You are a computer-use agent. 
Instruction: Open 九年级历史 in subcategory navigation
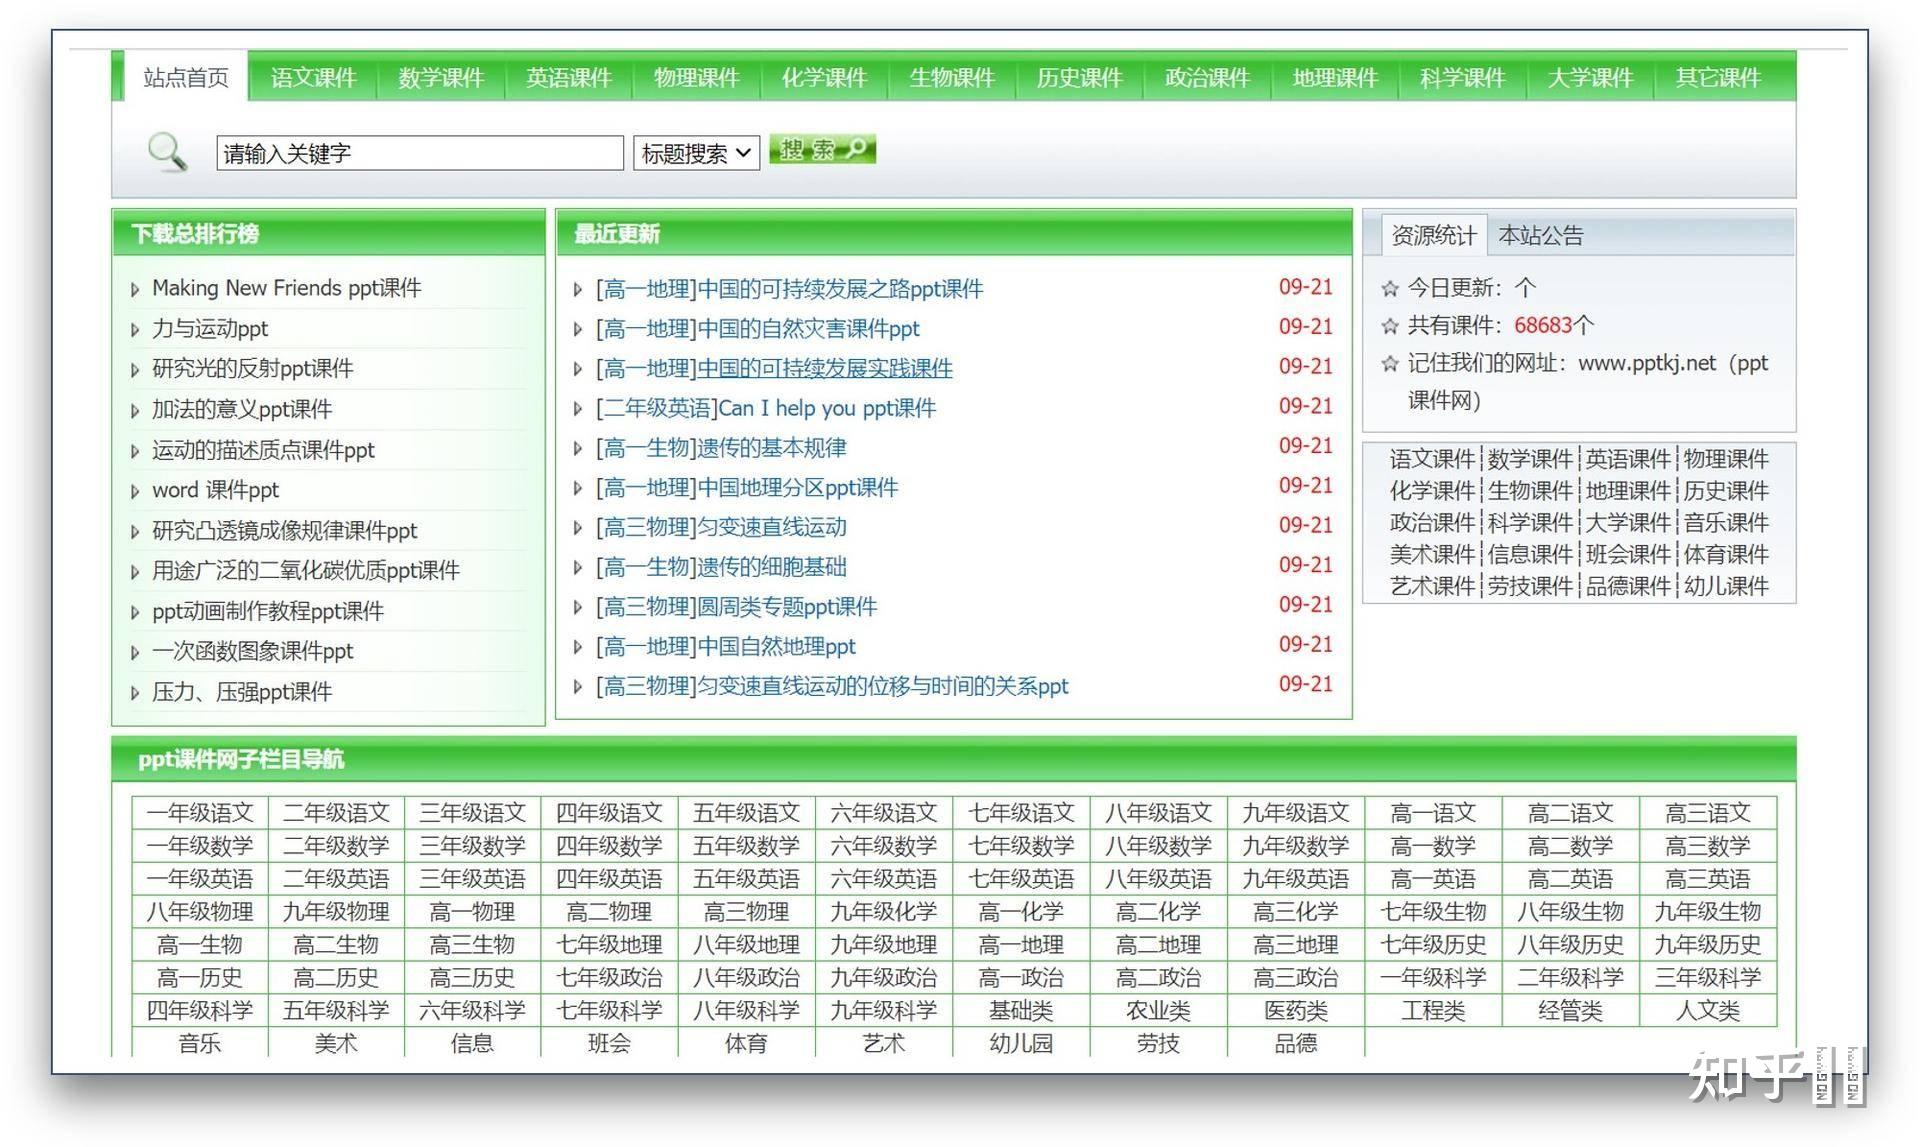(x=1707, y=945)
